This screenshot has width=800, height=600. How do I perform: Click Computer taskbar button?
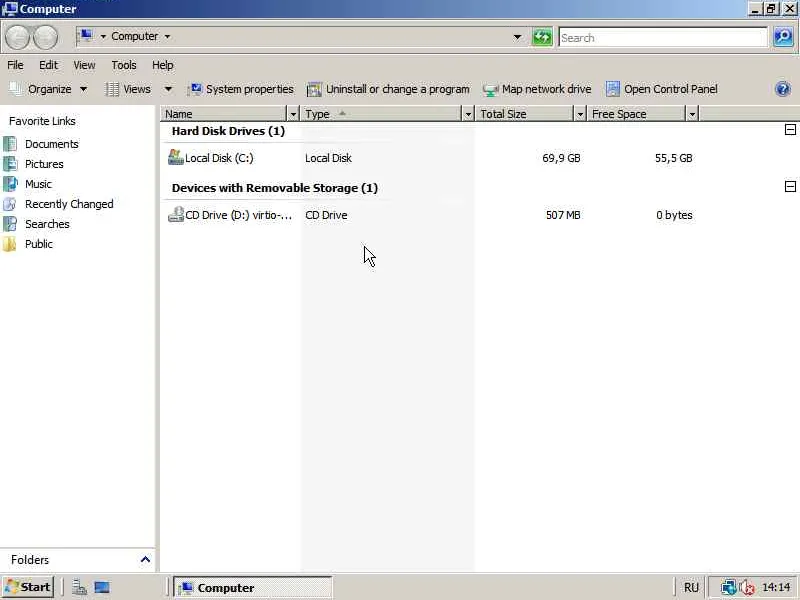253,588
